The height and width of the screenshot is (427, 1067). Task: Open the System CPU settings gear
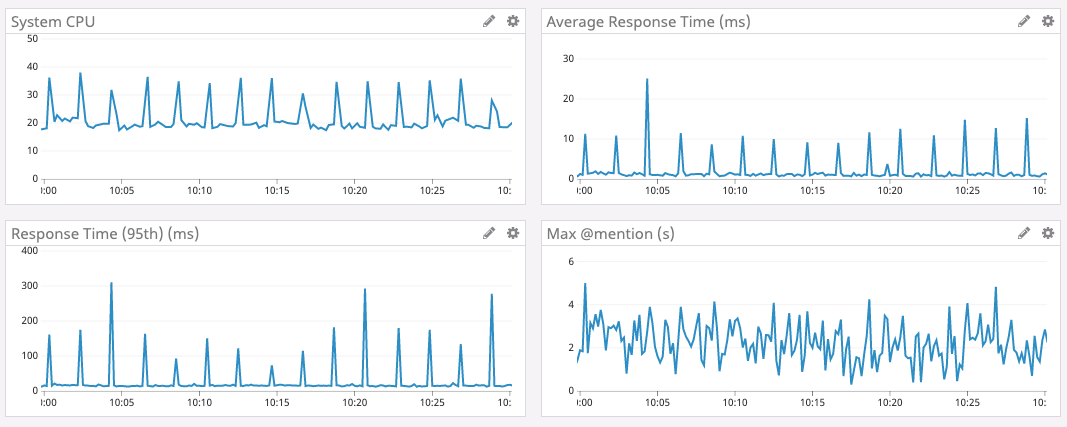tap(513, 21)
